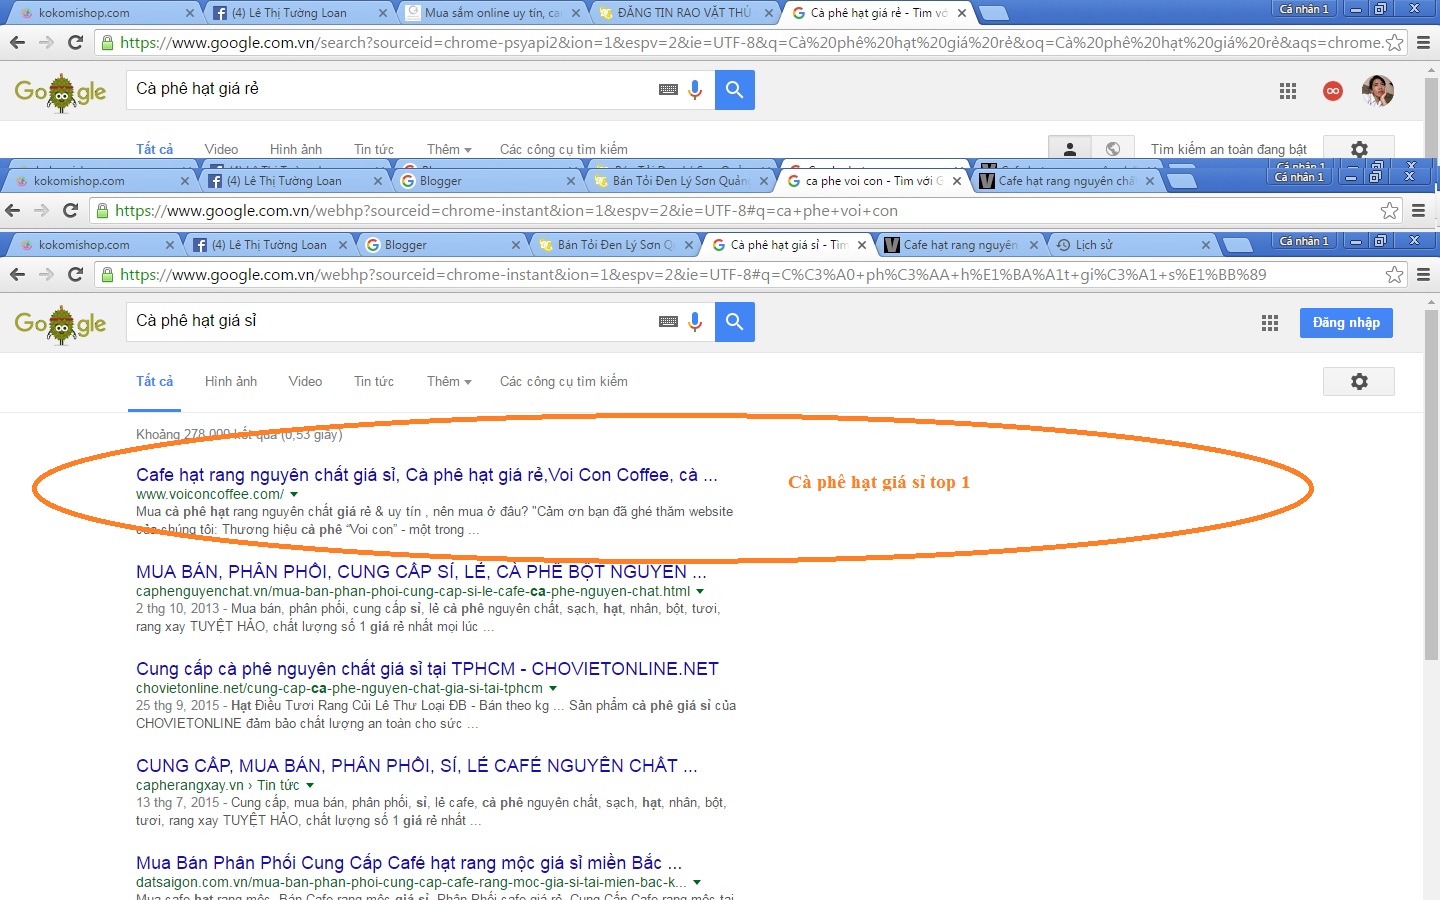The height and width of the screenshot is (900, 1440).
Task: Open the 'Cafe hạt rang nguyên chất giá sỉ' Voi Con Coffee result
Action: tap(427, 475)
